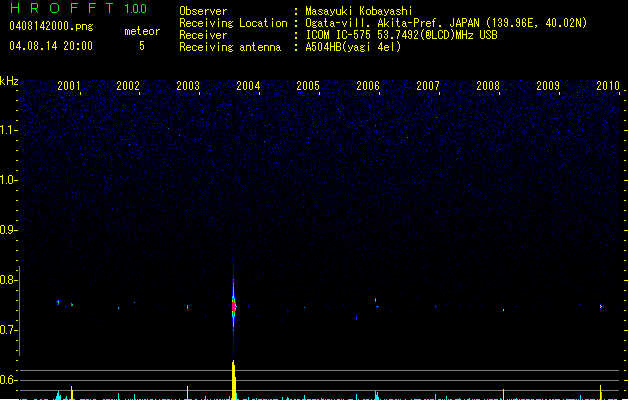
Task: Click the meteor label
Action: (142, 31)
